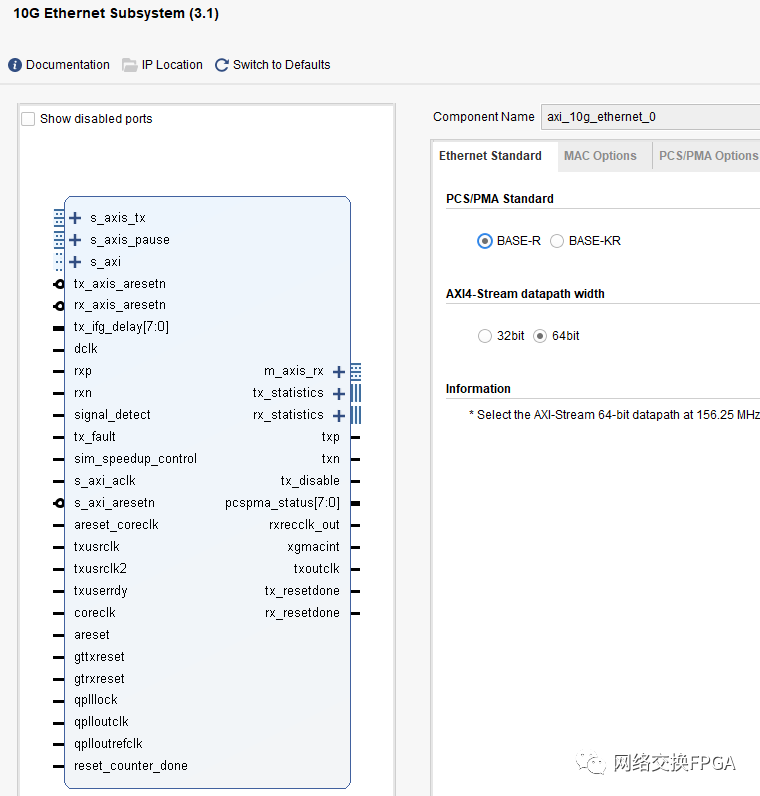This screenshot has width=760, height=796.
Task: Click the IP Location folder icon
Action: coord(129,65)
